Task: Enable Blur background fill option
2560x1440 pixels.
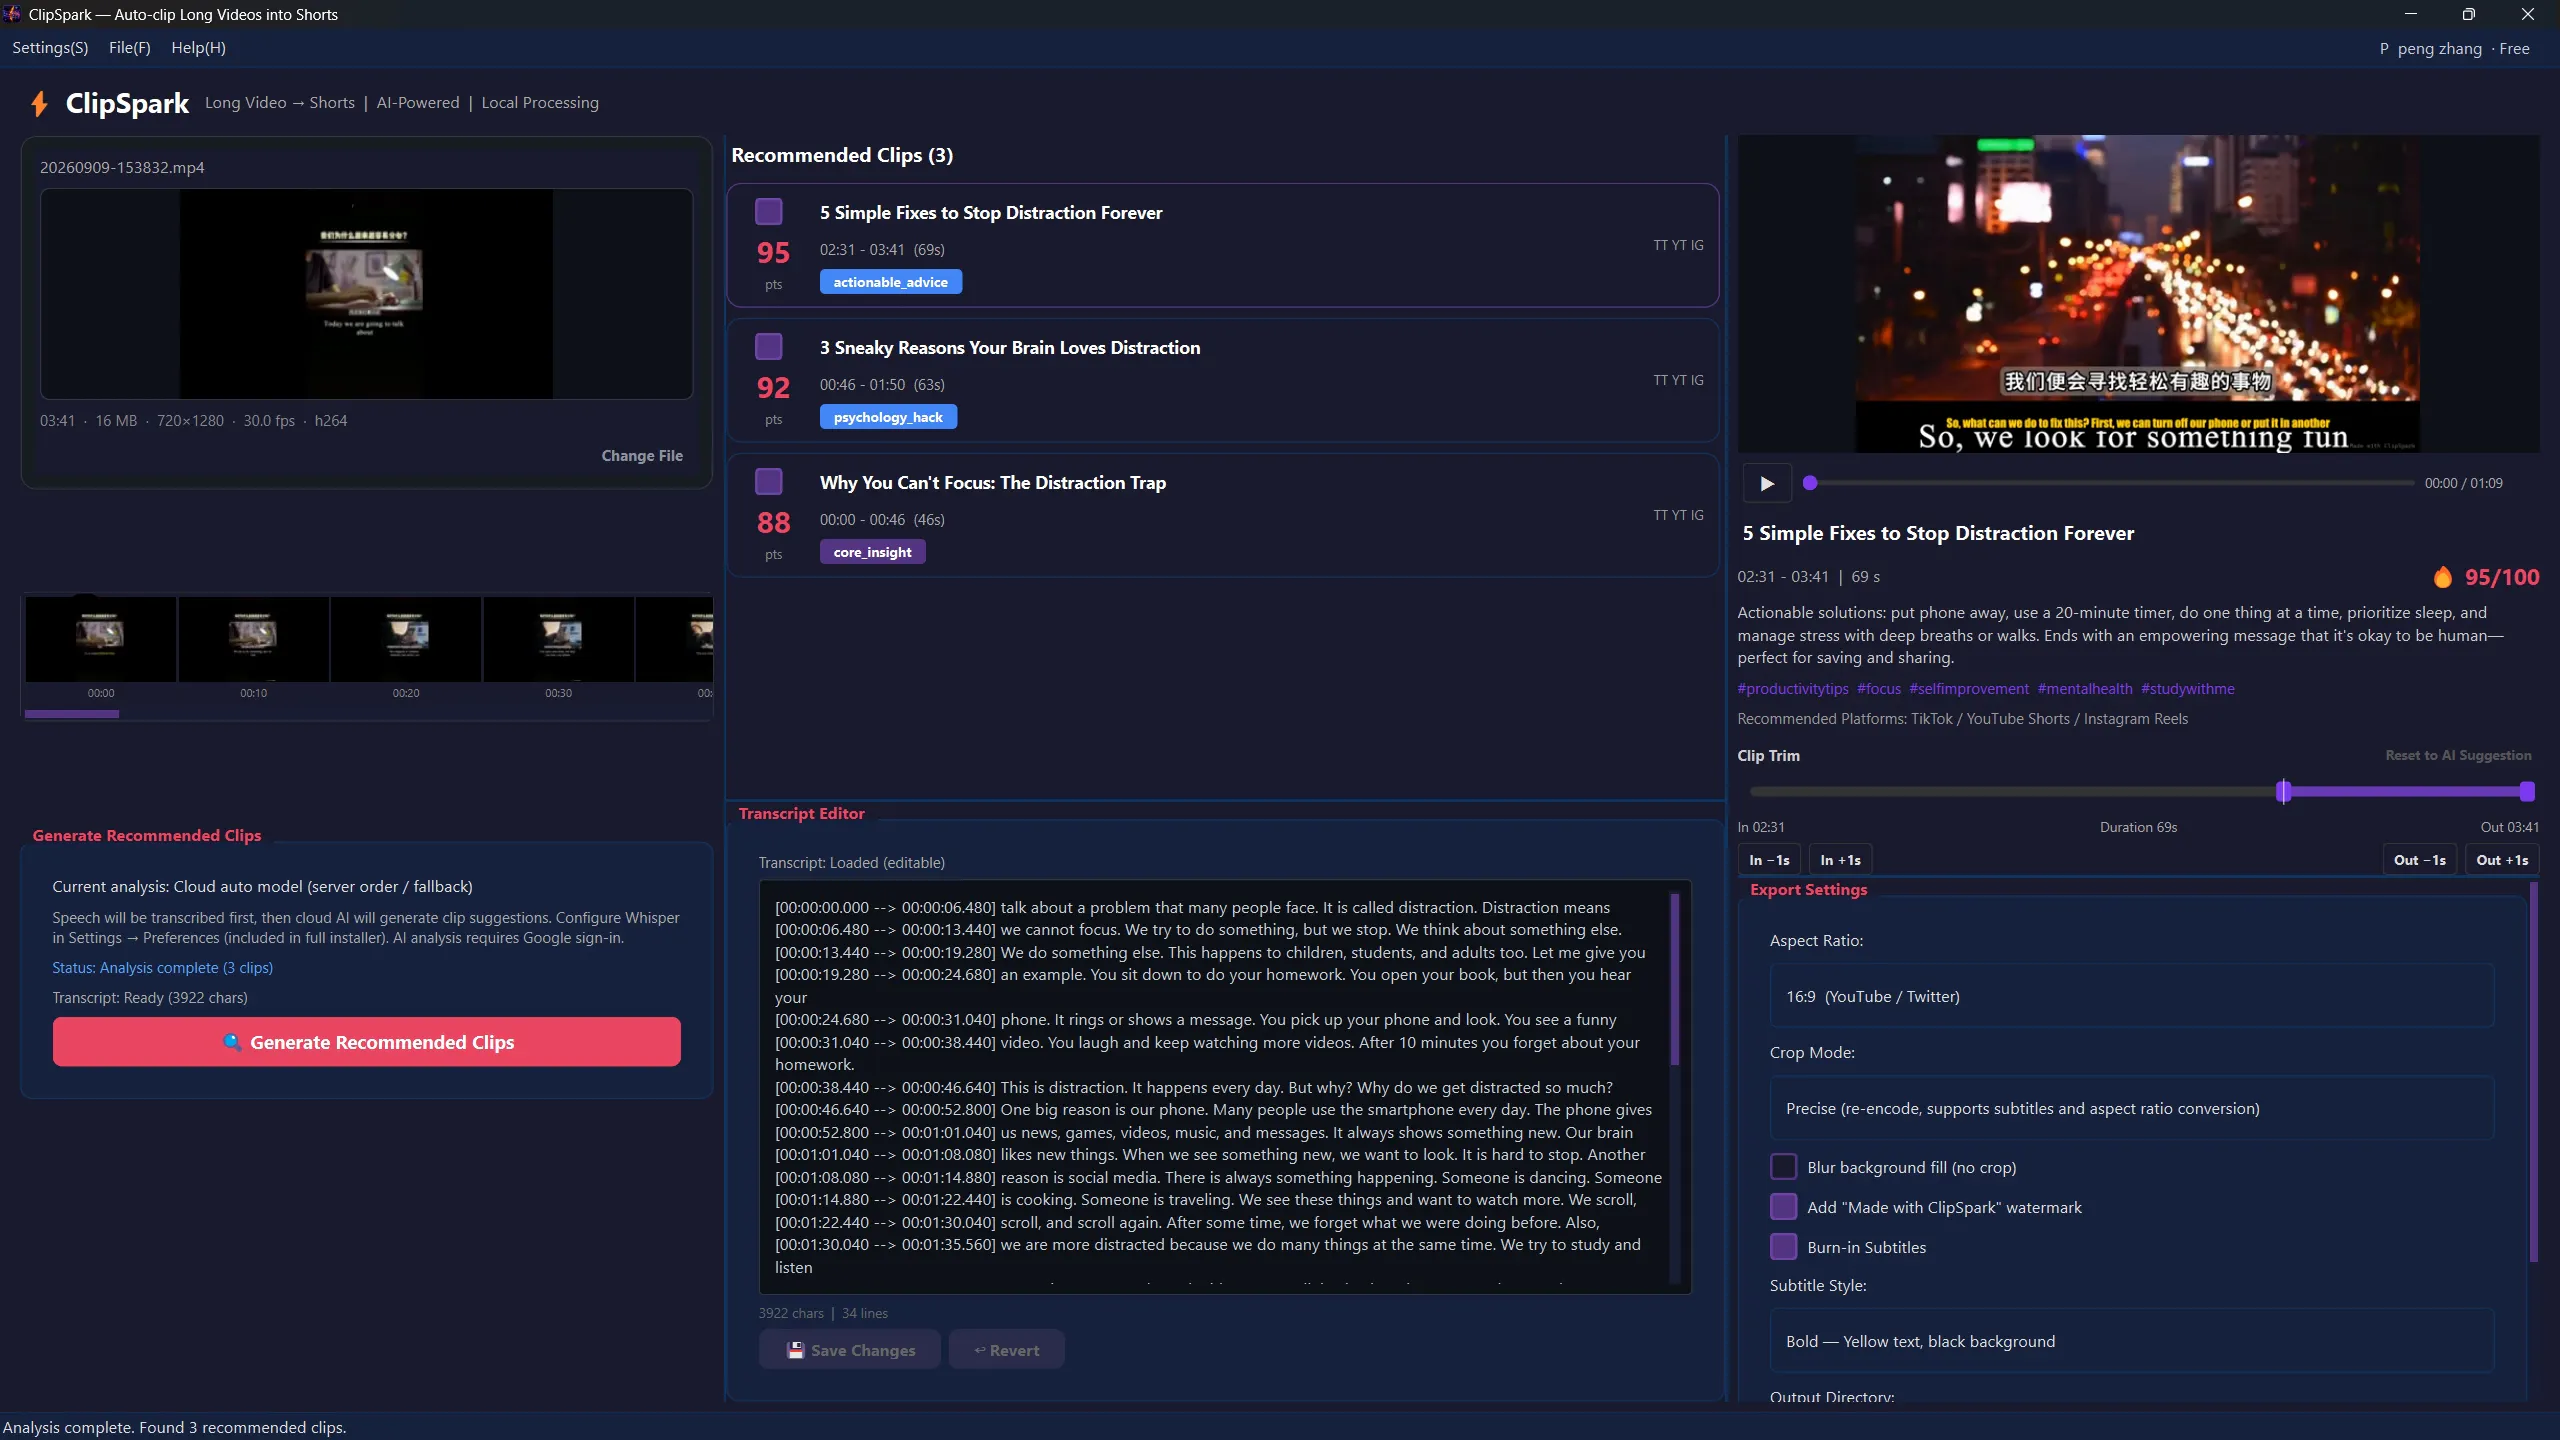Action: coord(1783,1167)
